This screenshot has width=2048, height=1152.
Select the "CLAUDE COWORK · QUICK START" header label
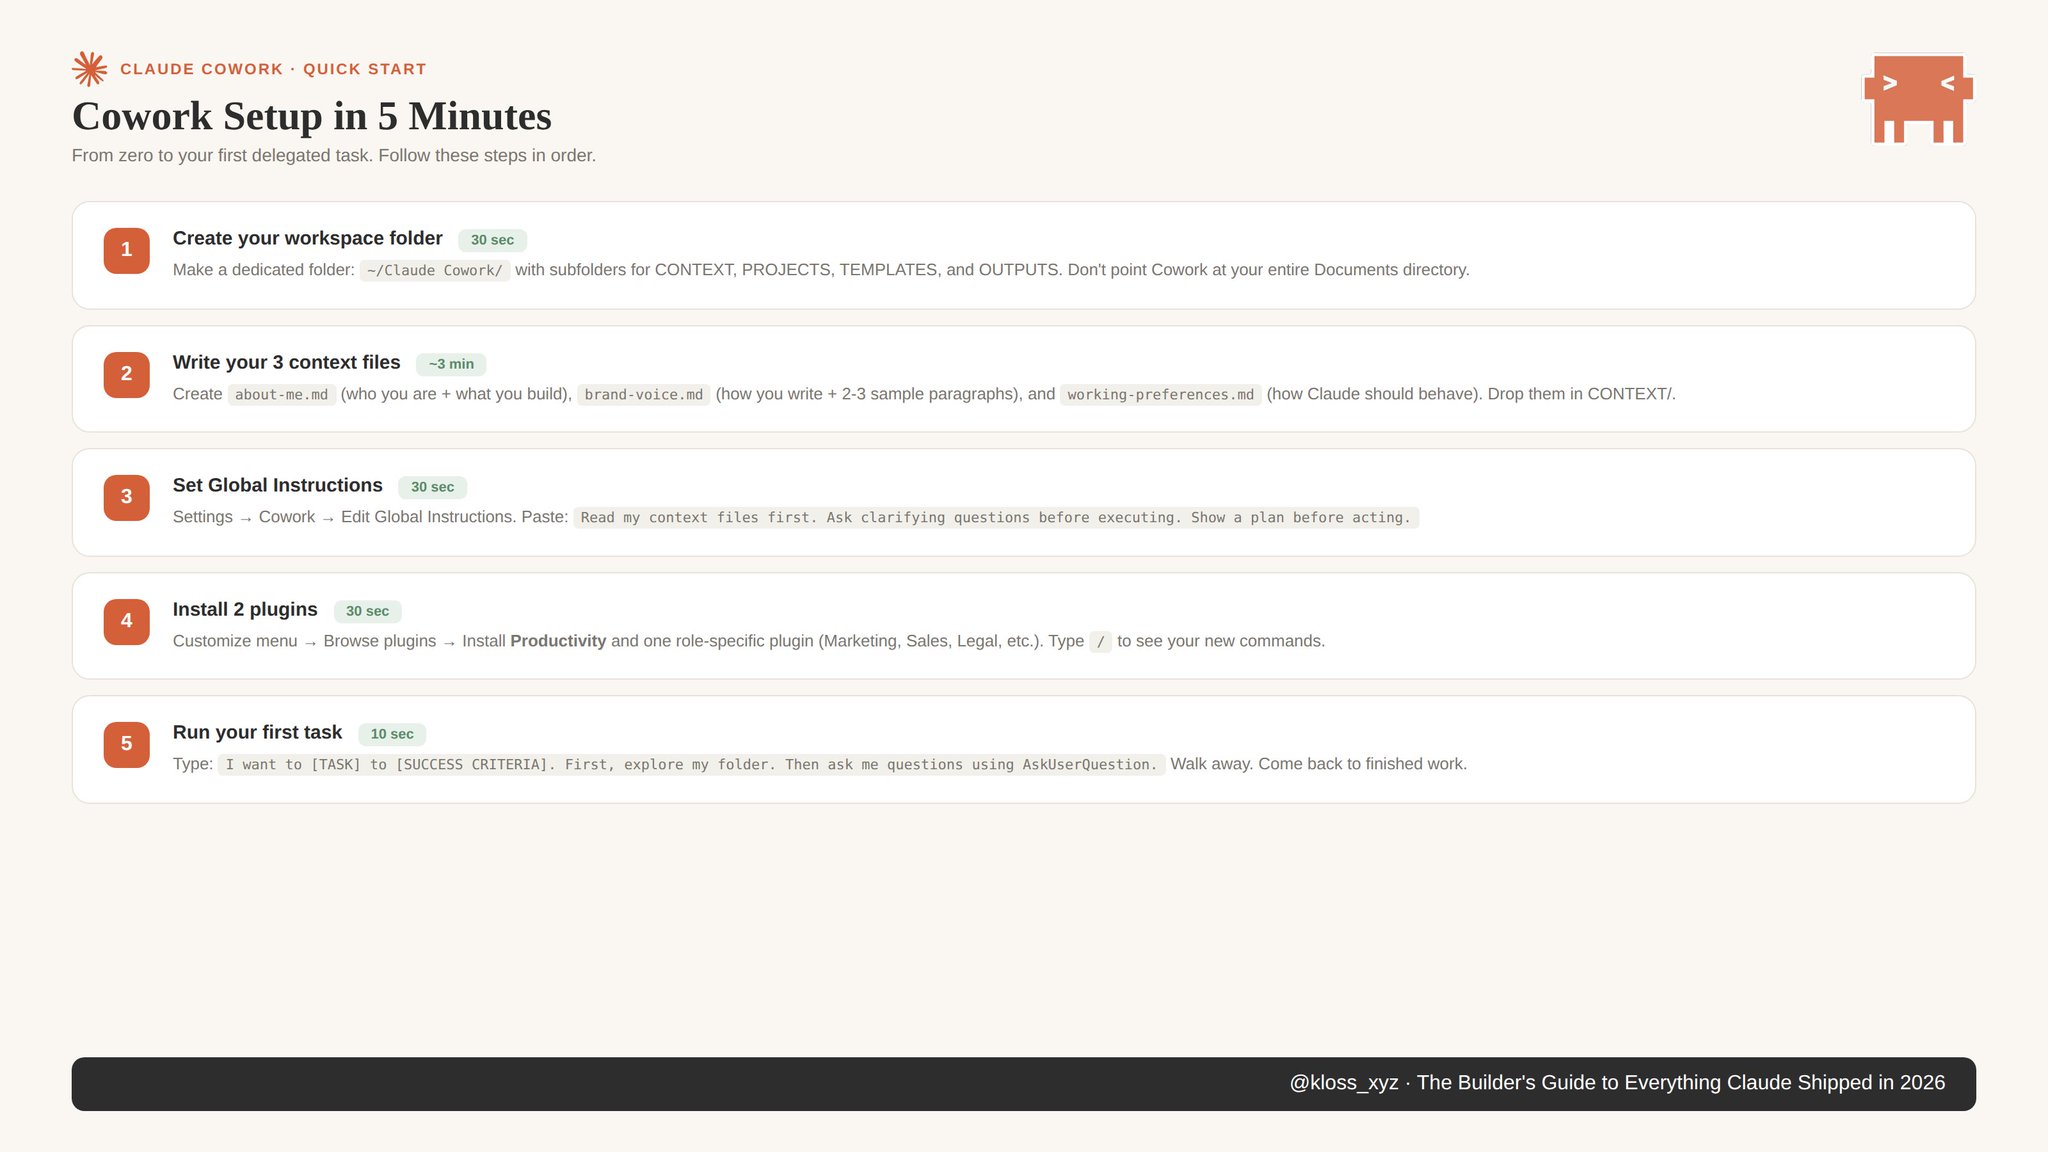[273, 69]
